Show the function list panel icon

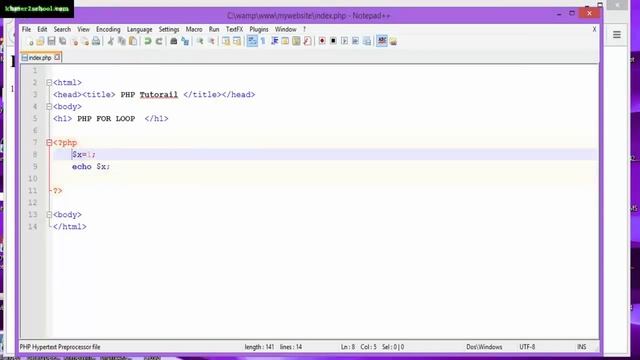[x=307, y=41]
